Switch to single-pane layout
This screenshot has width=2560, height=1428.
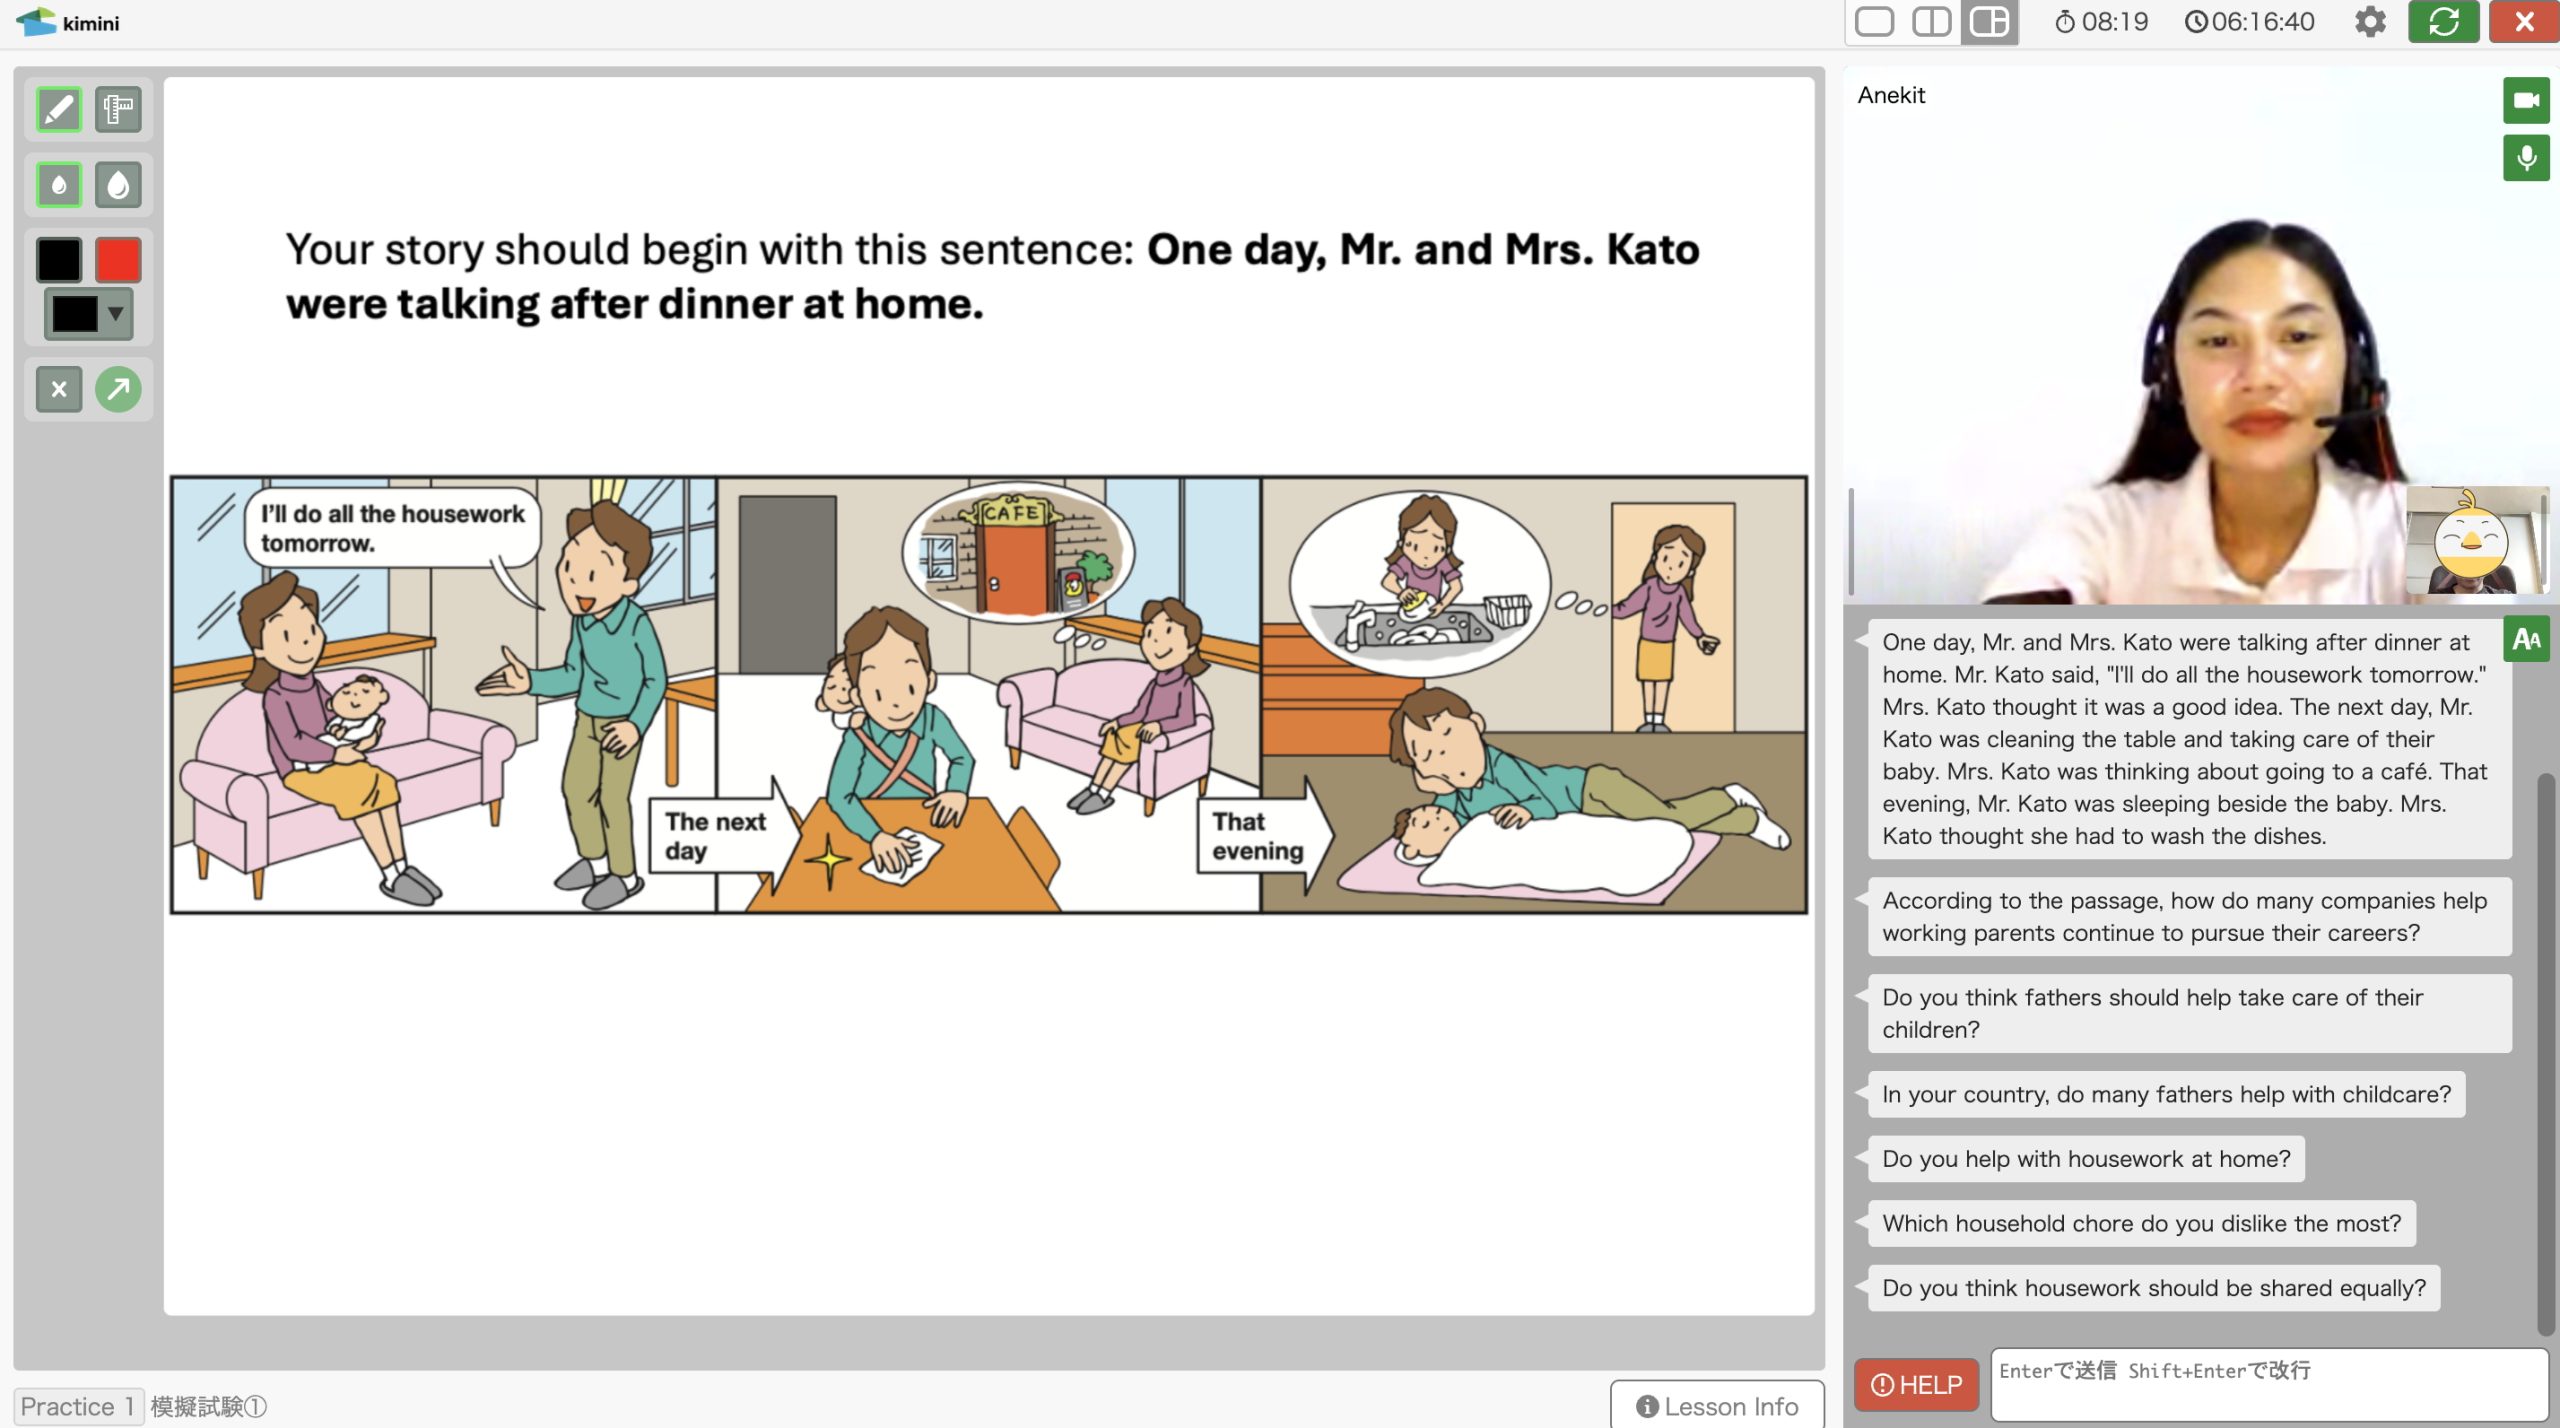(x=1874, y=22)
